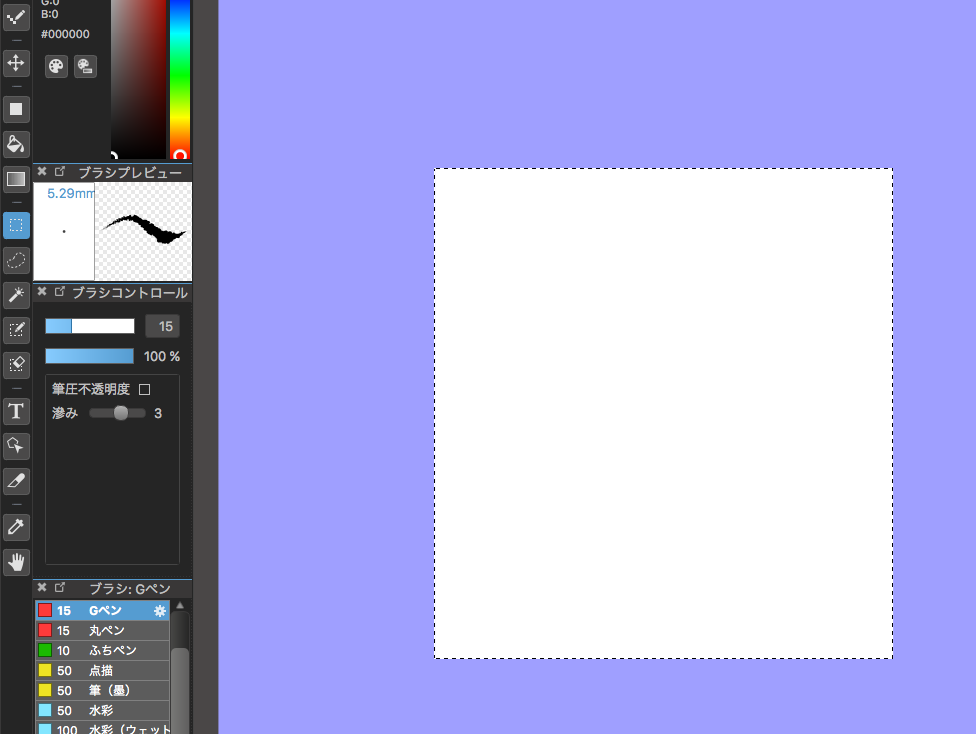
Task: Pop out the ブラシ: Gペン panel
Action: pyautogui.click(x=60, y=587)
